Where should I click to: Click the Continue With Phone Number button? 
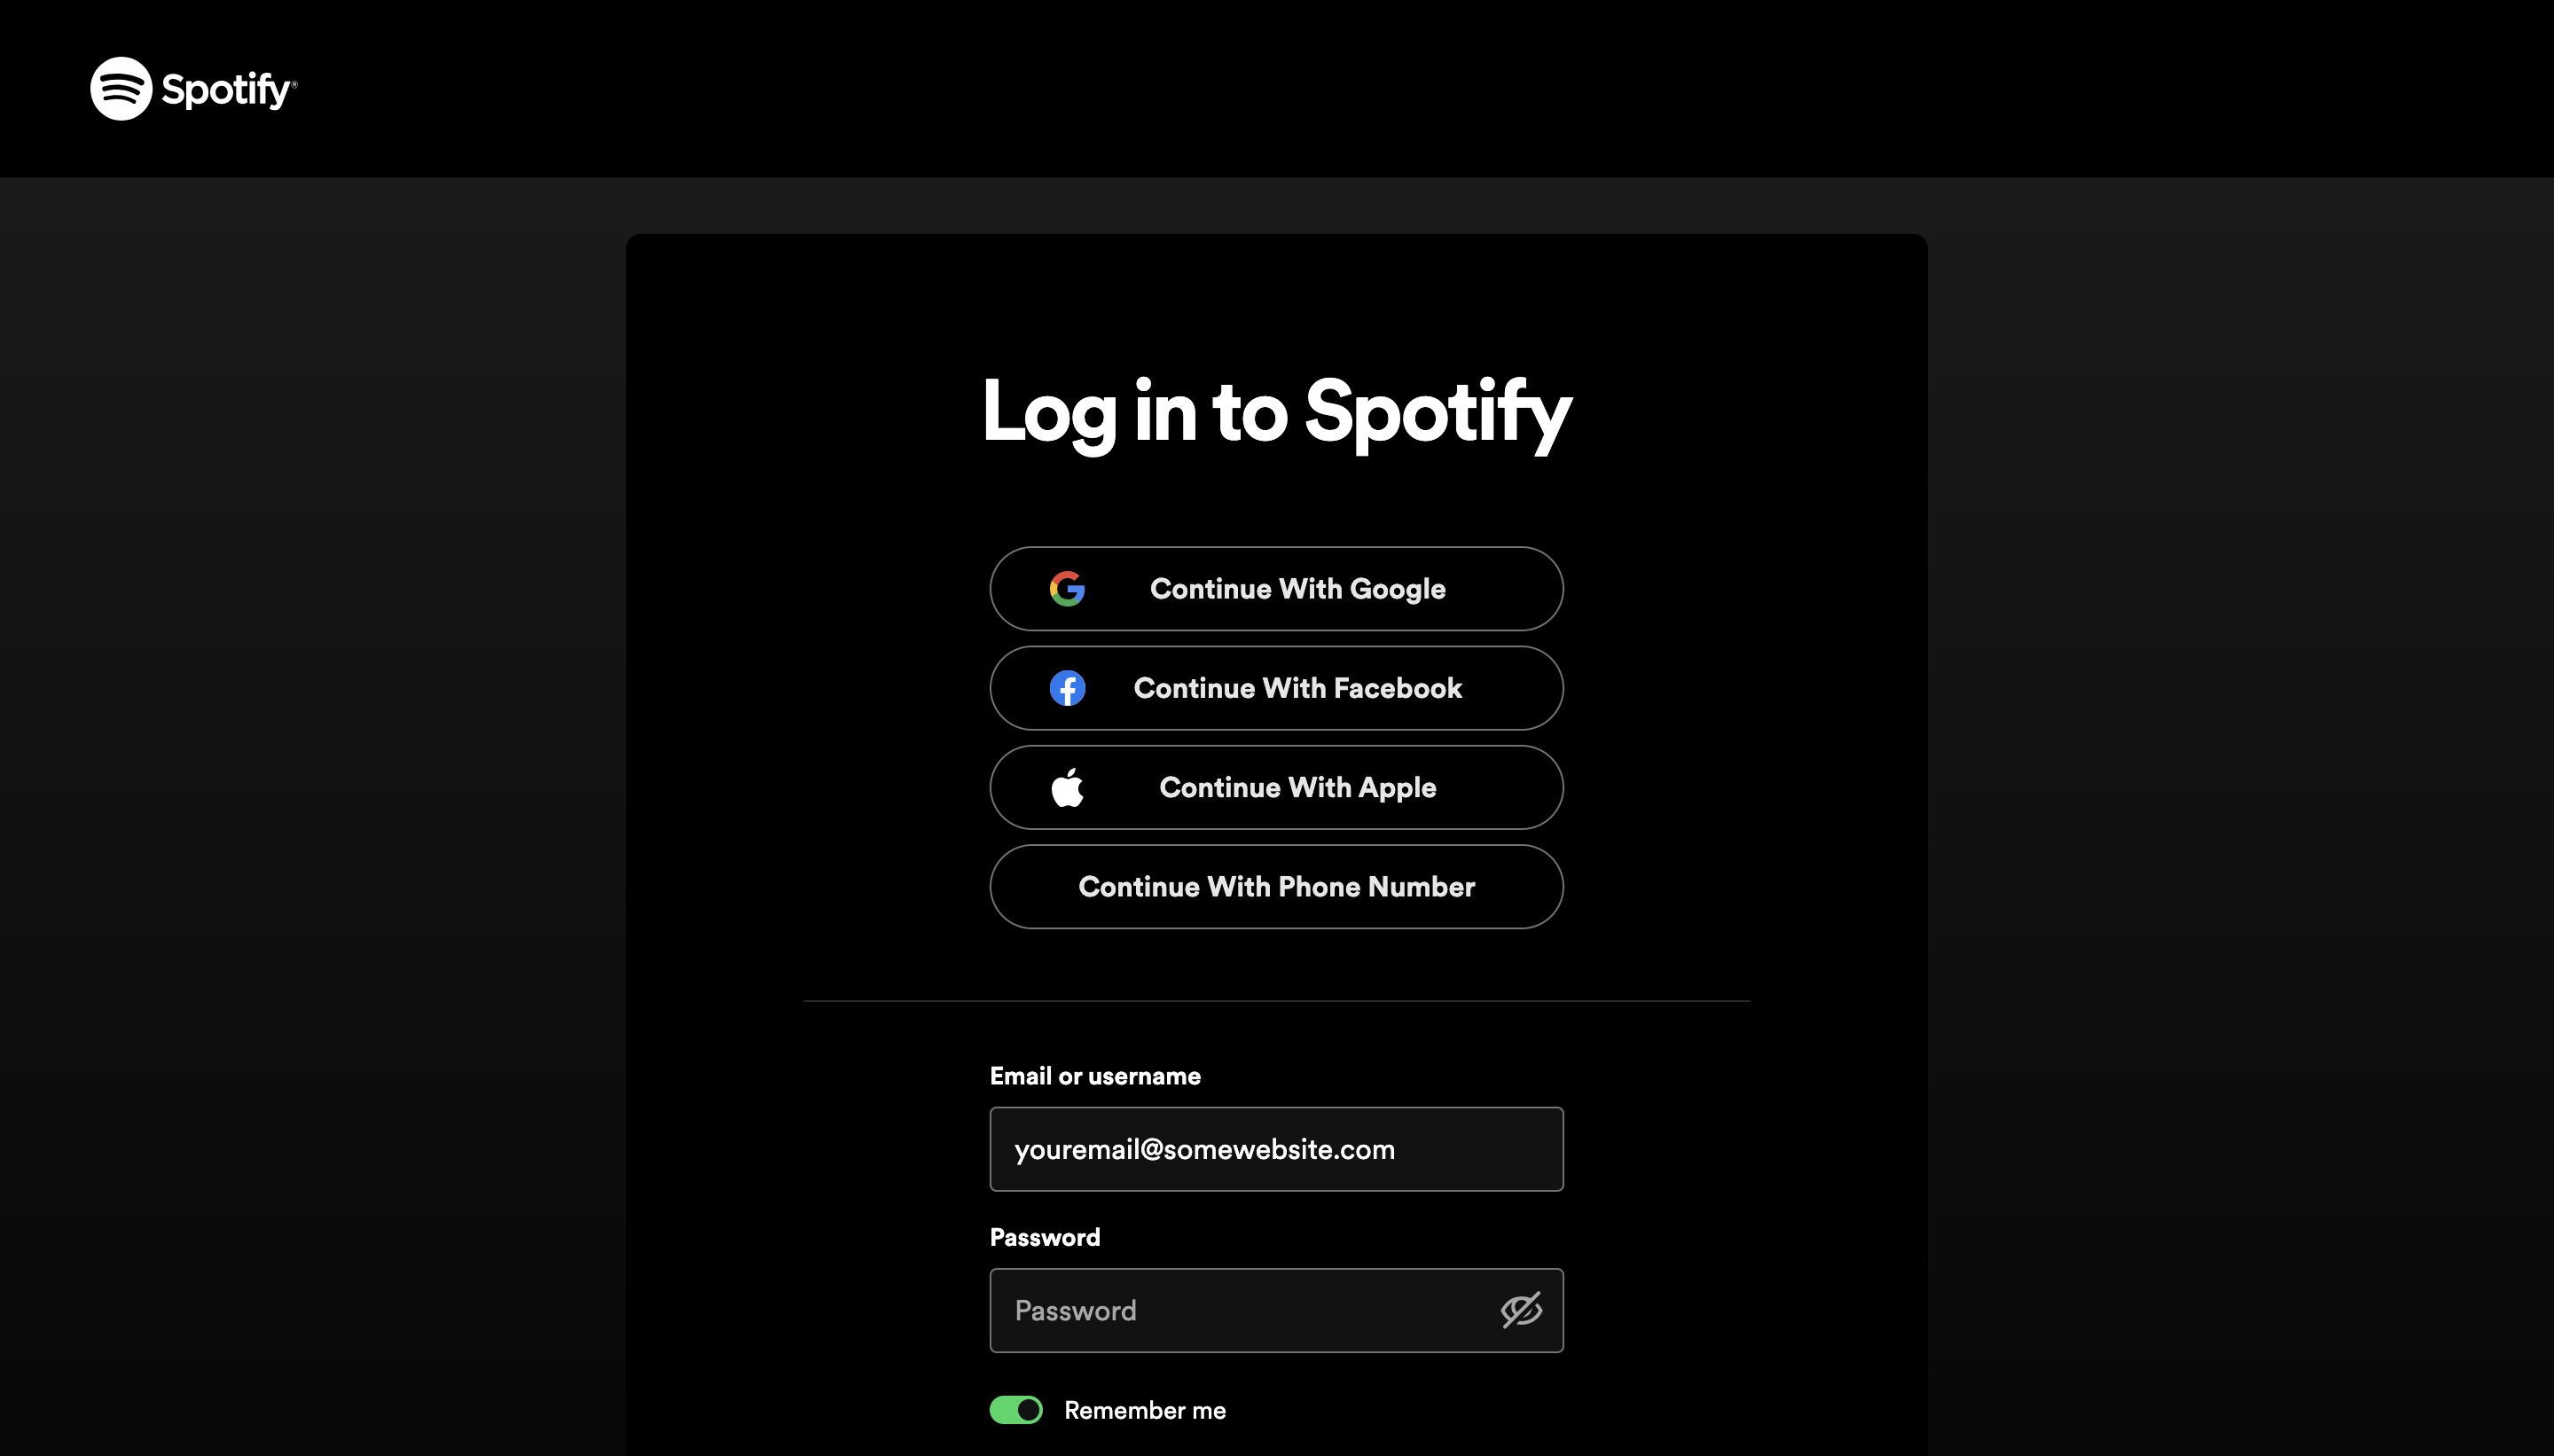[1277, 886]
